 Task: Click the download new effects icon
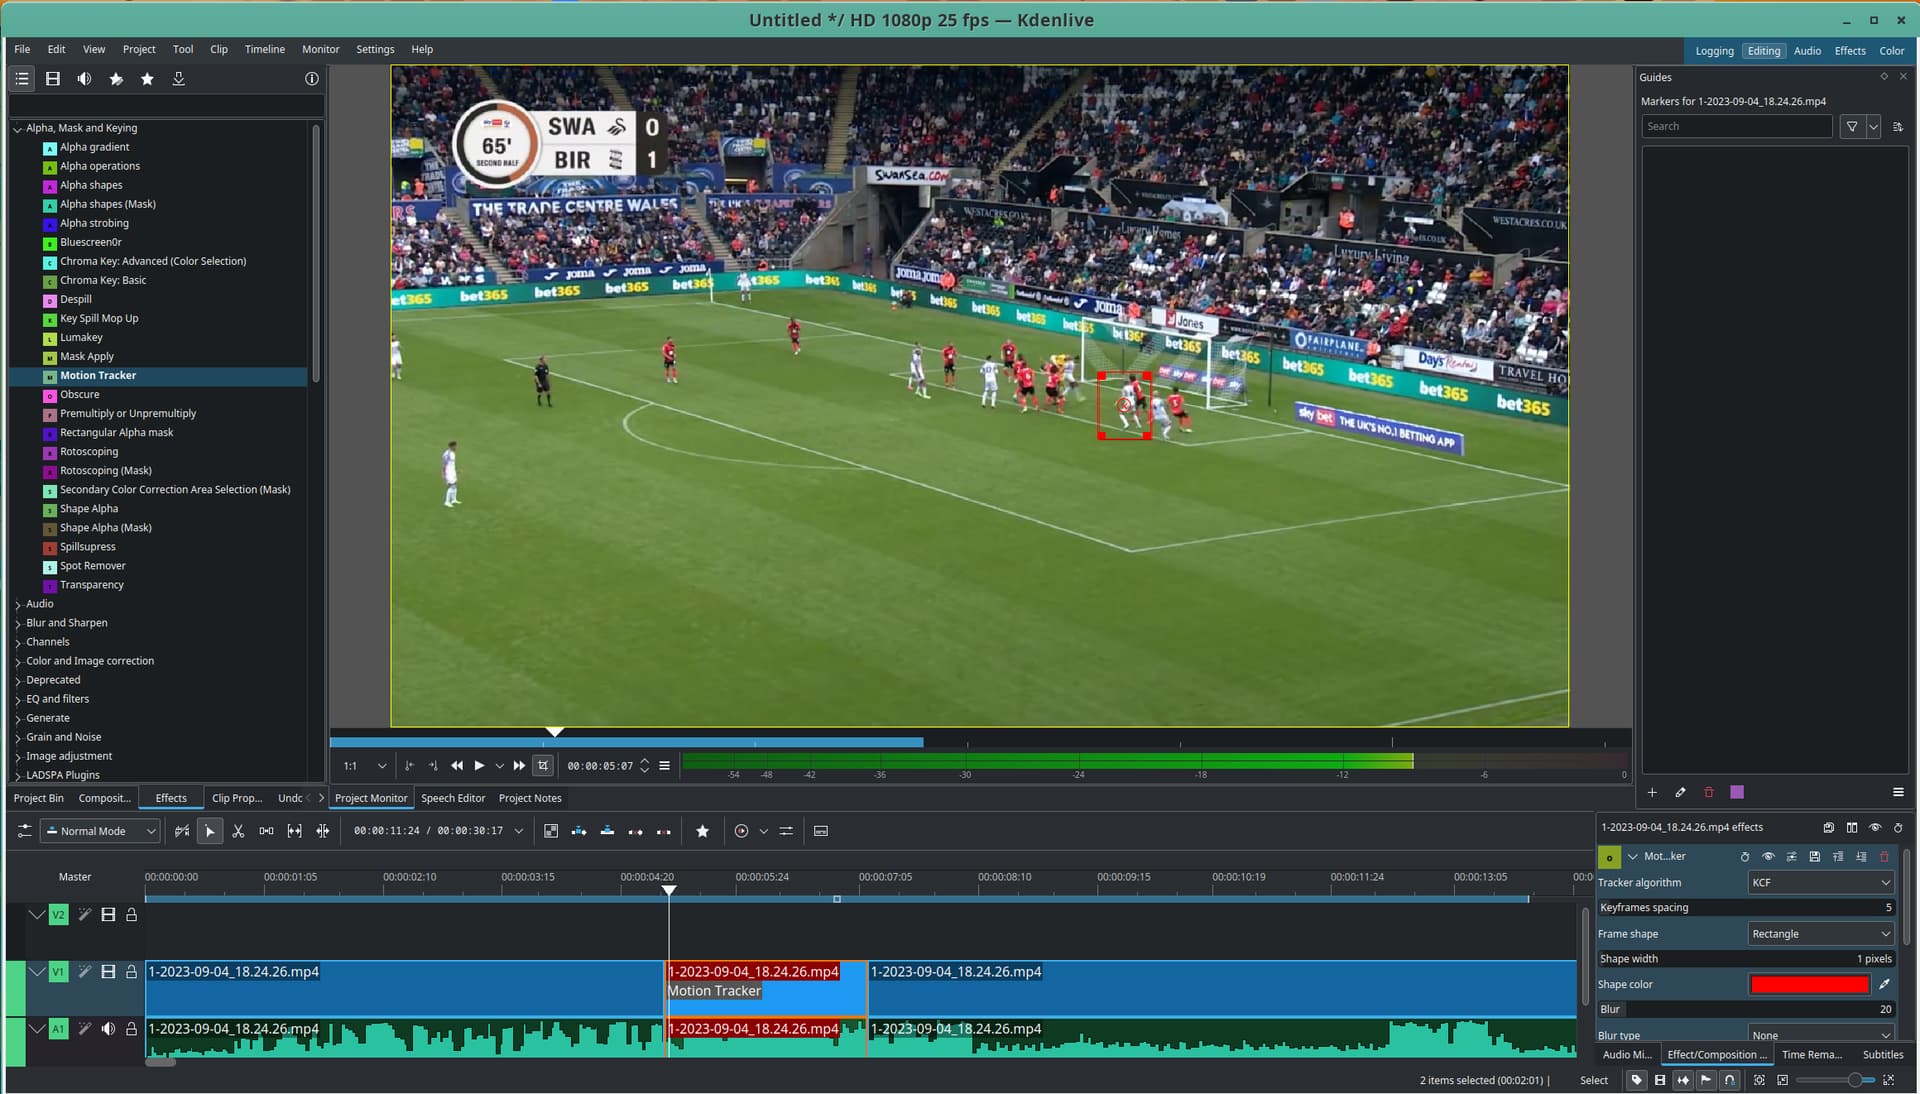pos(179,79)
